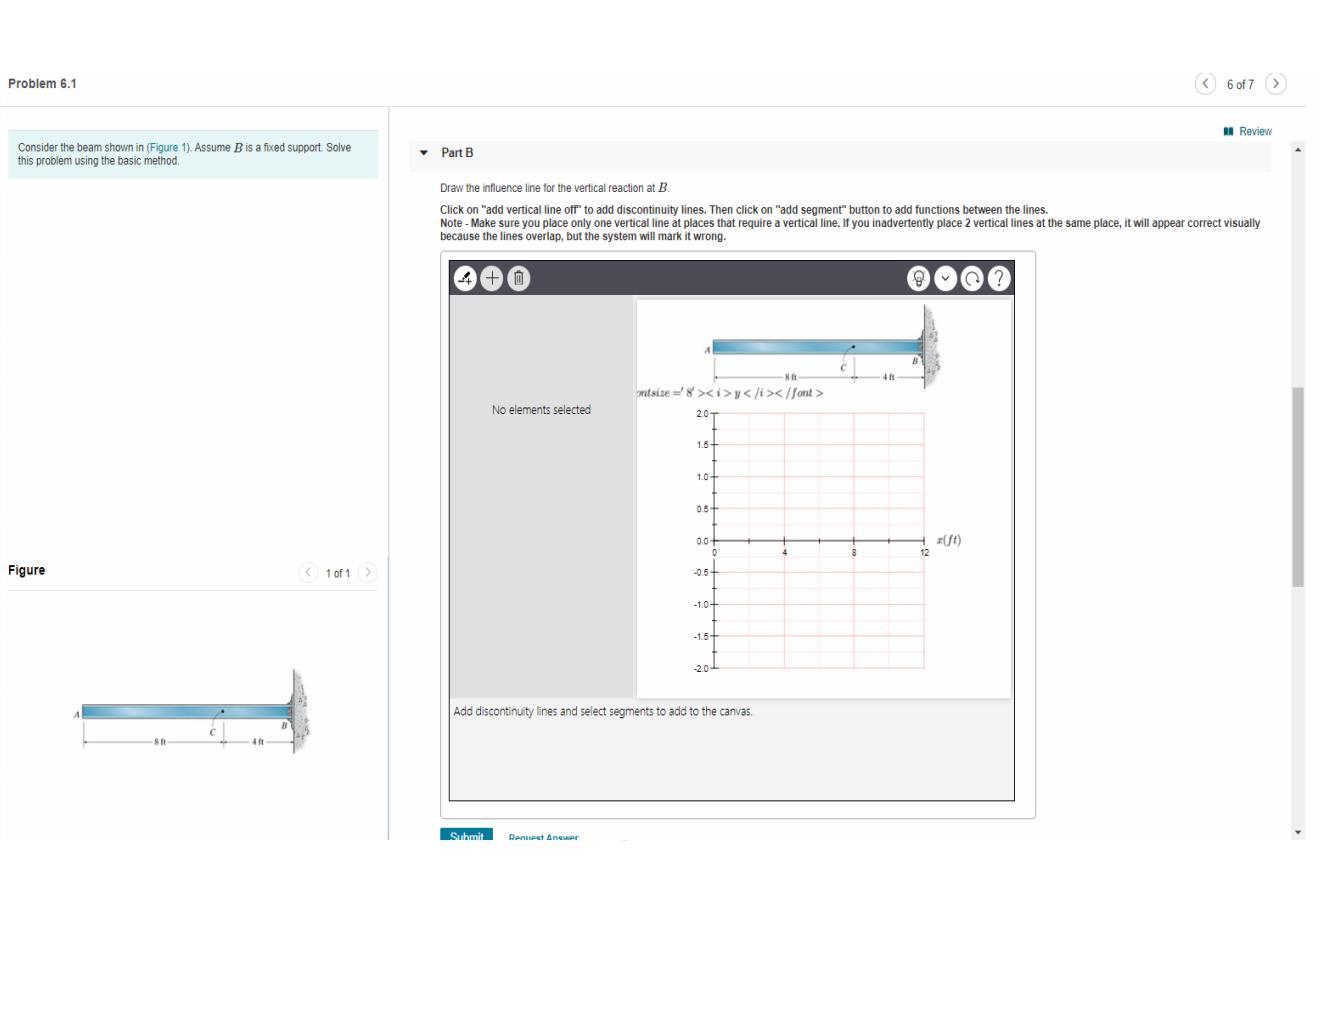Open the canvas toolbar dropdown chevron

point(946,279)
